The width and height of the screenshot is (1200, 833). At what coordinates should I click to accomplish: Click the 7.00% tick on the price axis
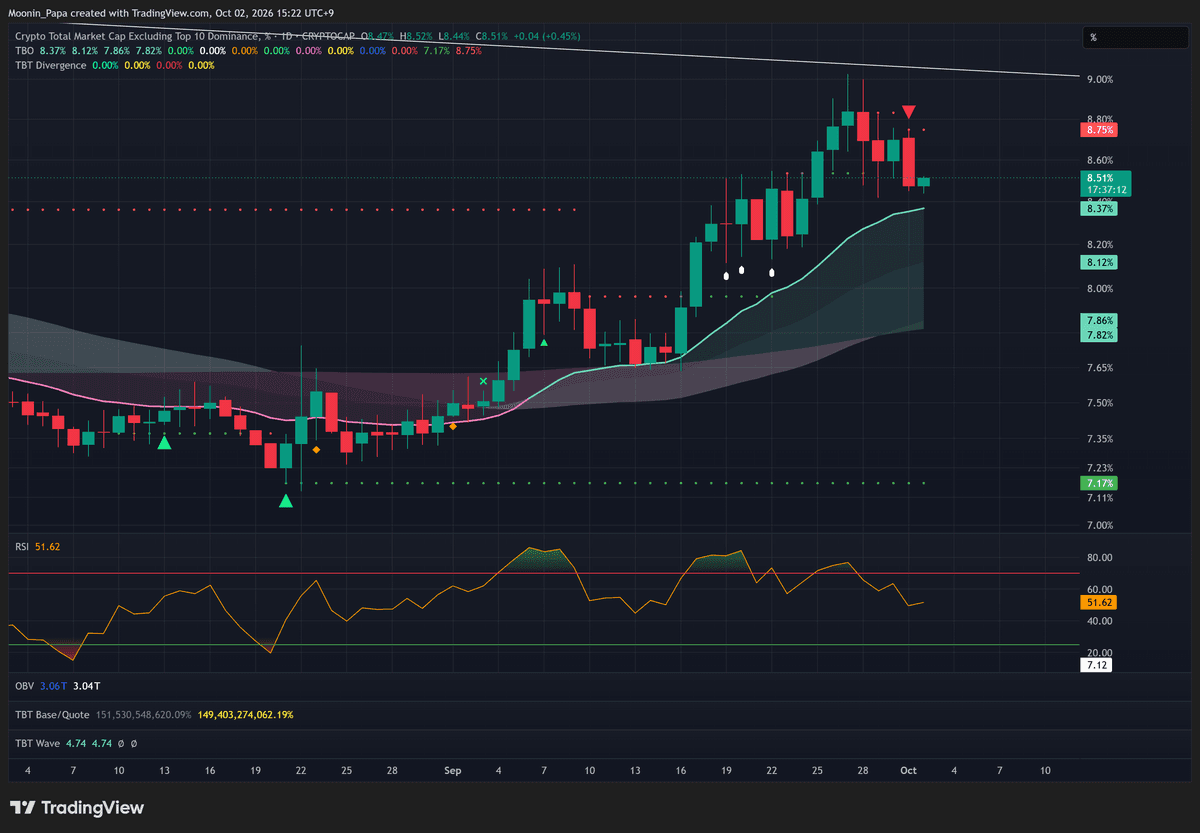(x=1100, y=525)
